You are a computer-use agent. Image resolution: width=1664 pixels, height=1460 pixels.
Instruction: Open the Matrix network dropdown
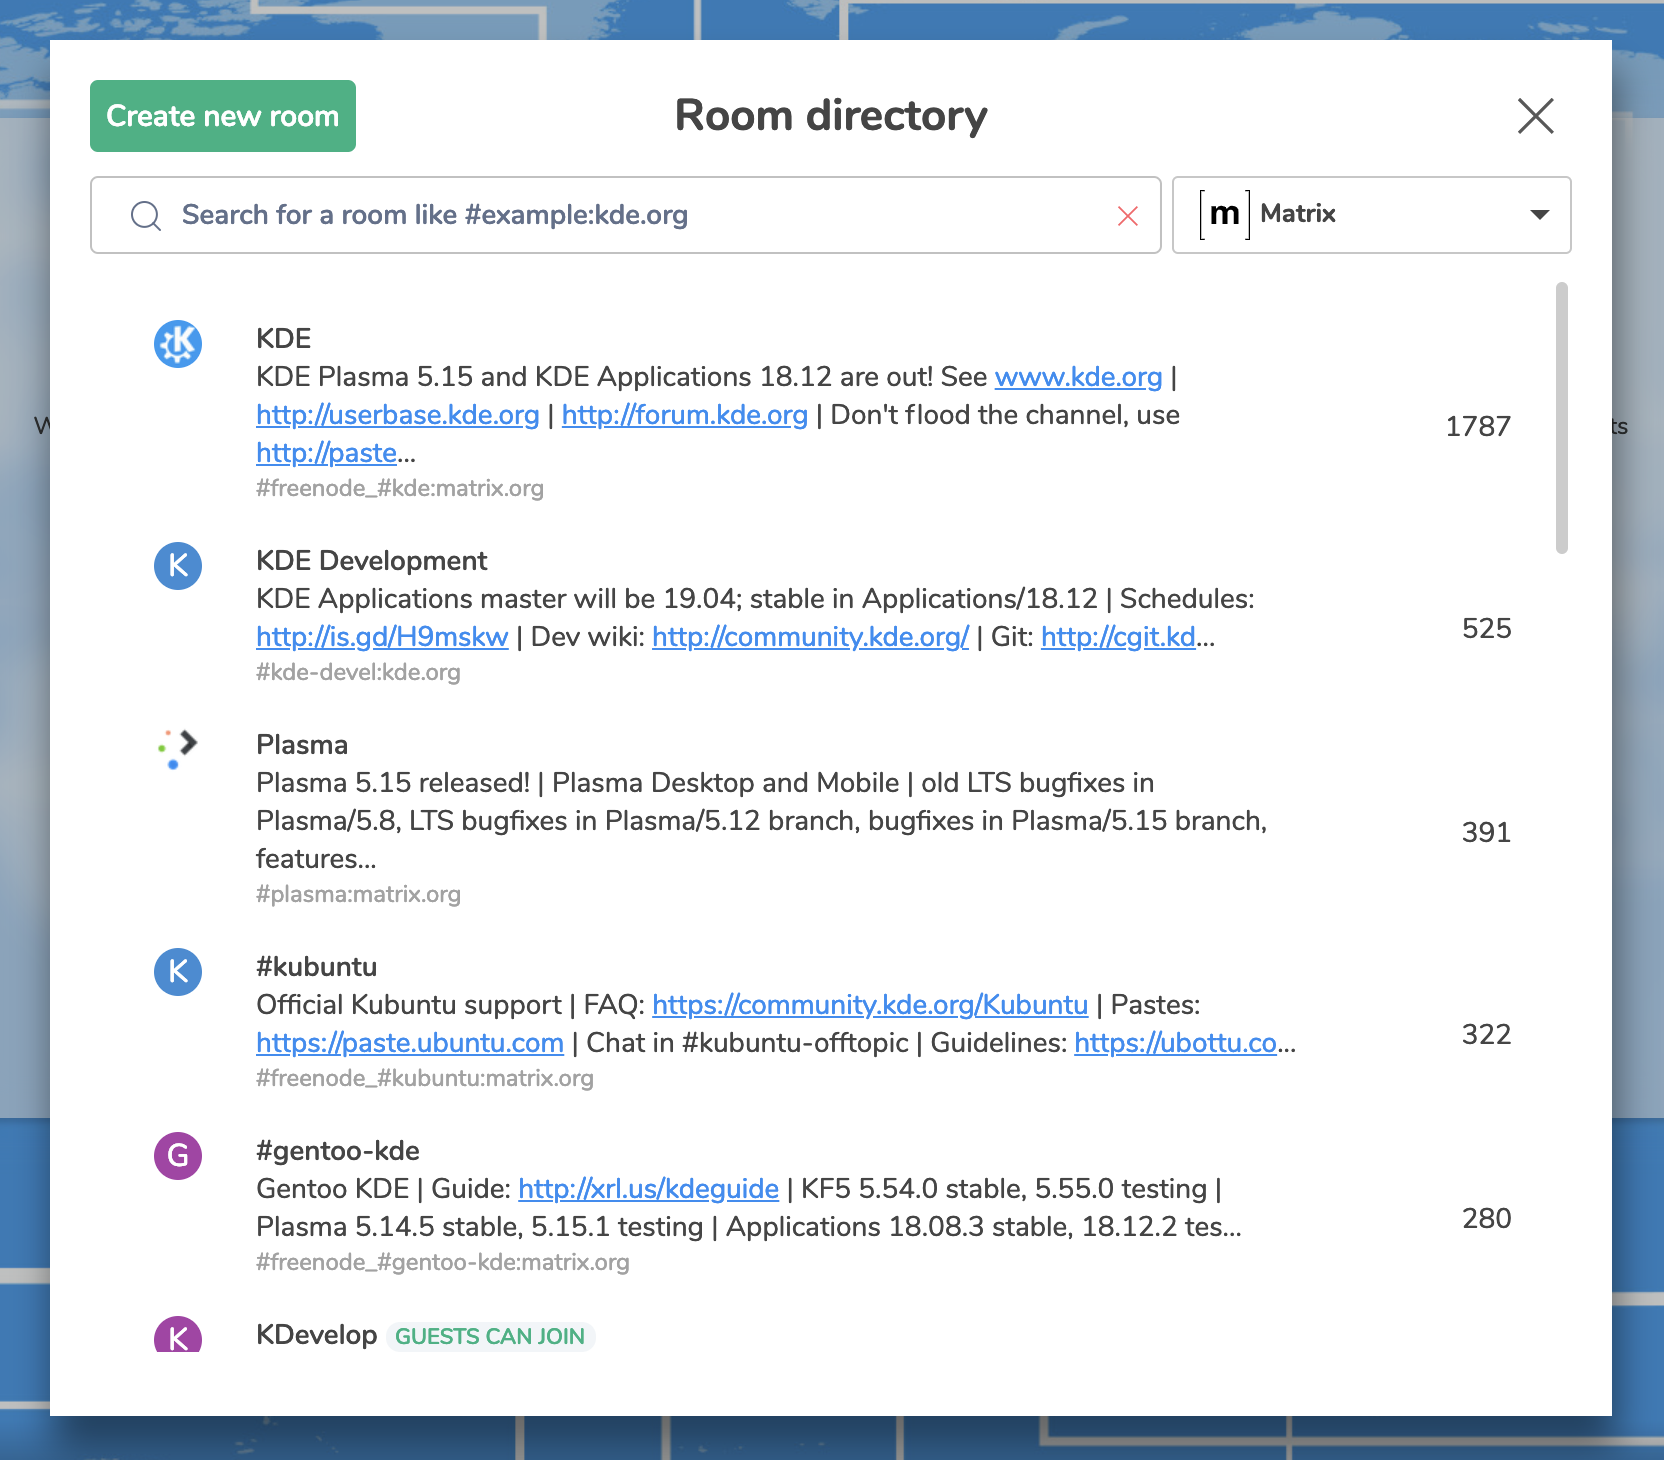click(1370, 215)
